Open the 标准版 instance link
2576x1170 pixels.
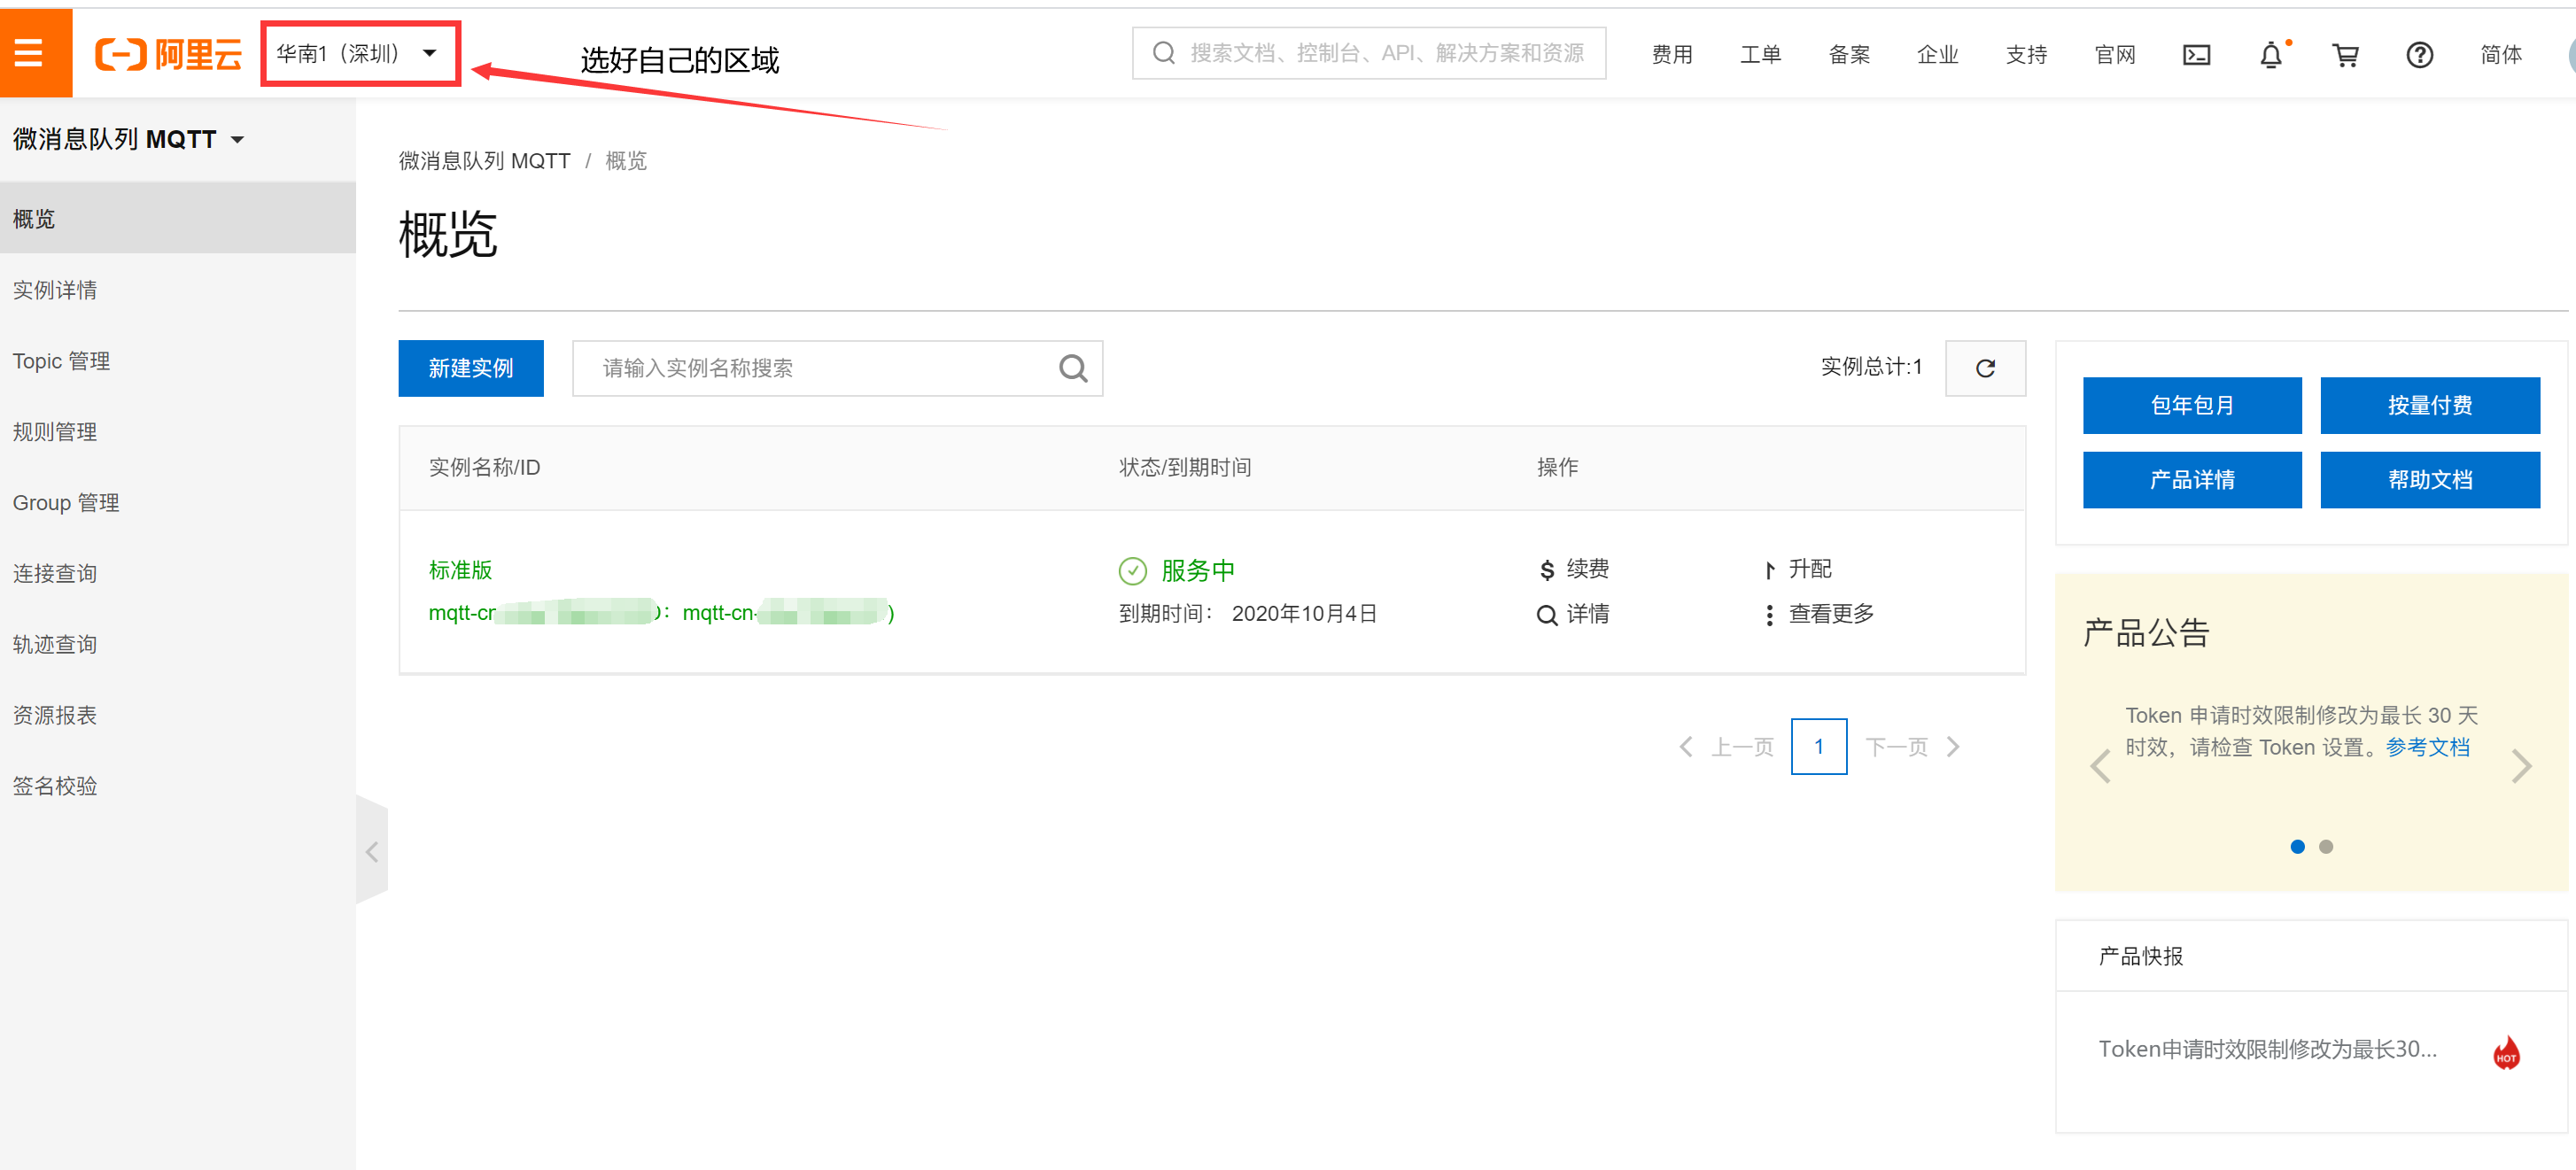pyautogui.click(x=460, y=570)
